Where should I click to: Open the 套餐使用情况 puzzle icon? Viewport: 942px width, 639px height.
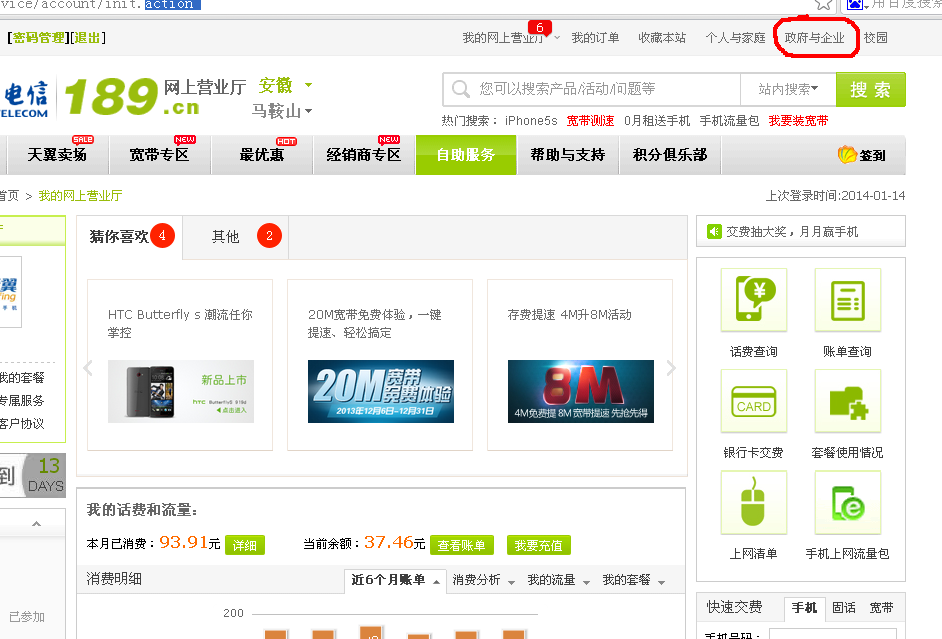[x=848, y=401]
